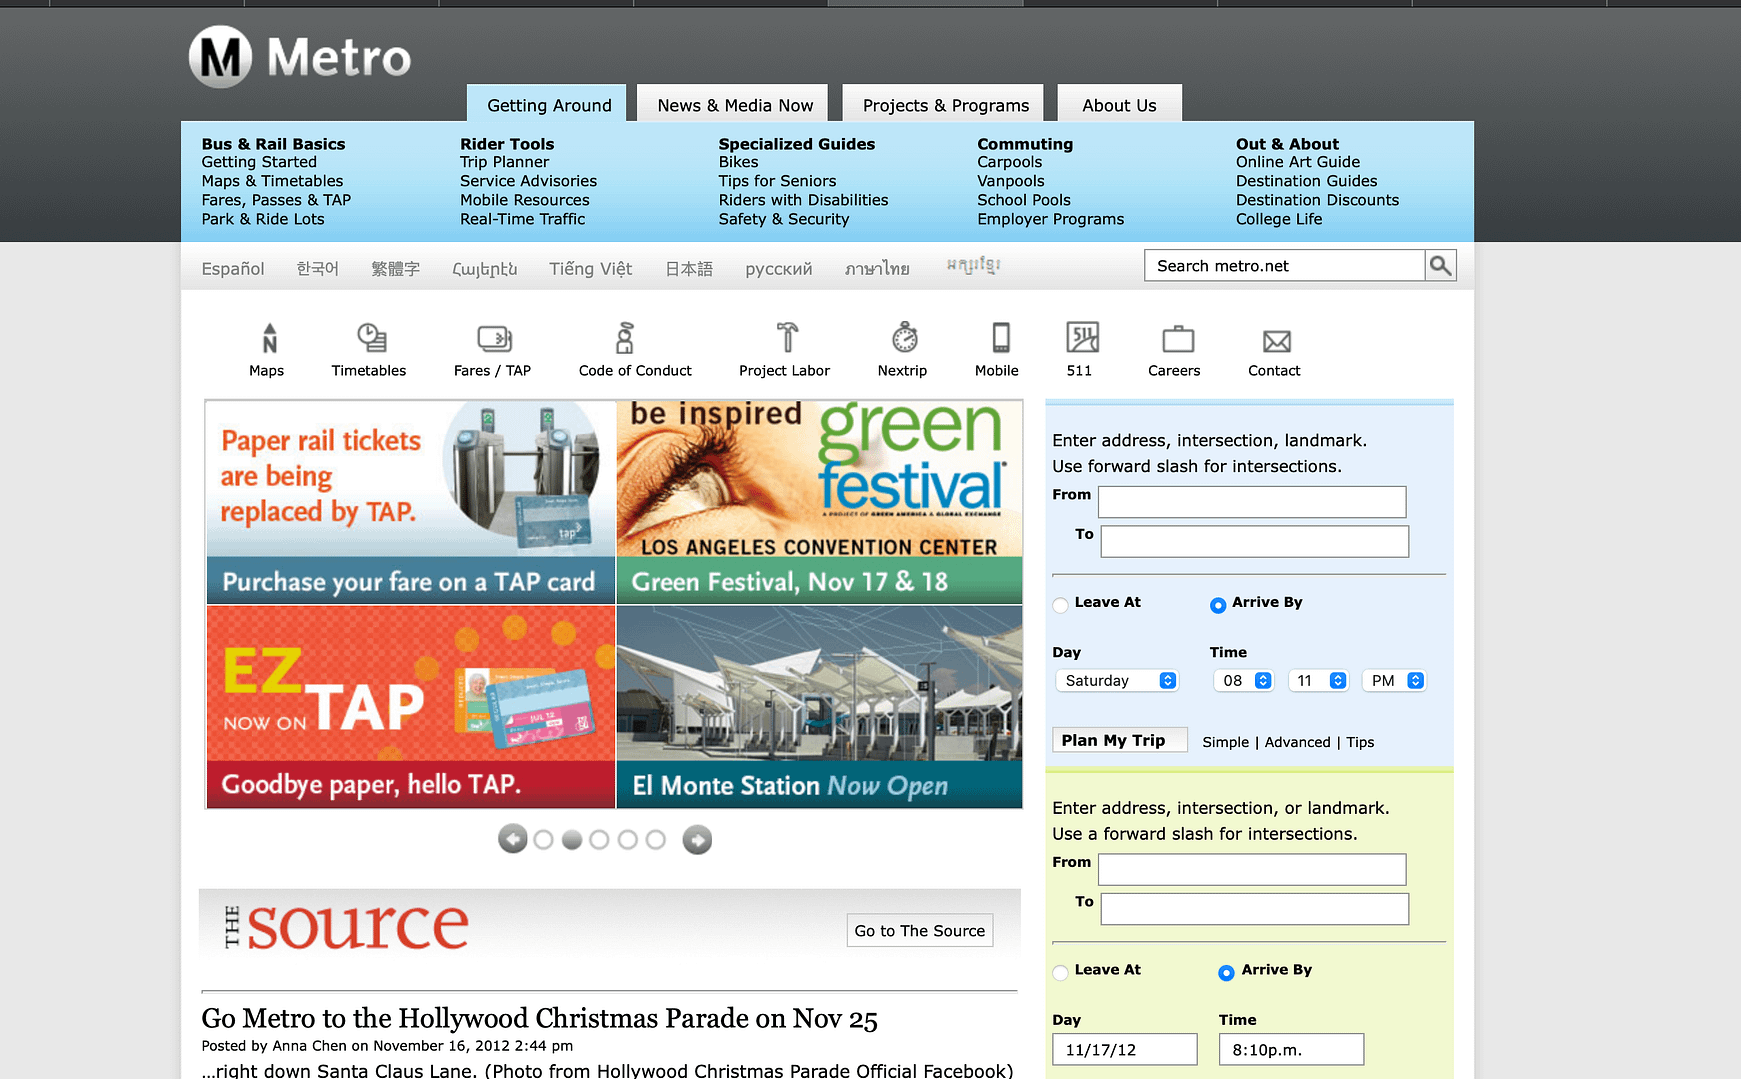The width and height of the screenshot is (1741, 1079).
Task: Click the date field showing 11/17/12
Action: 1125,1049
